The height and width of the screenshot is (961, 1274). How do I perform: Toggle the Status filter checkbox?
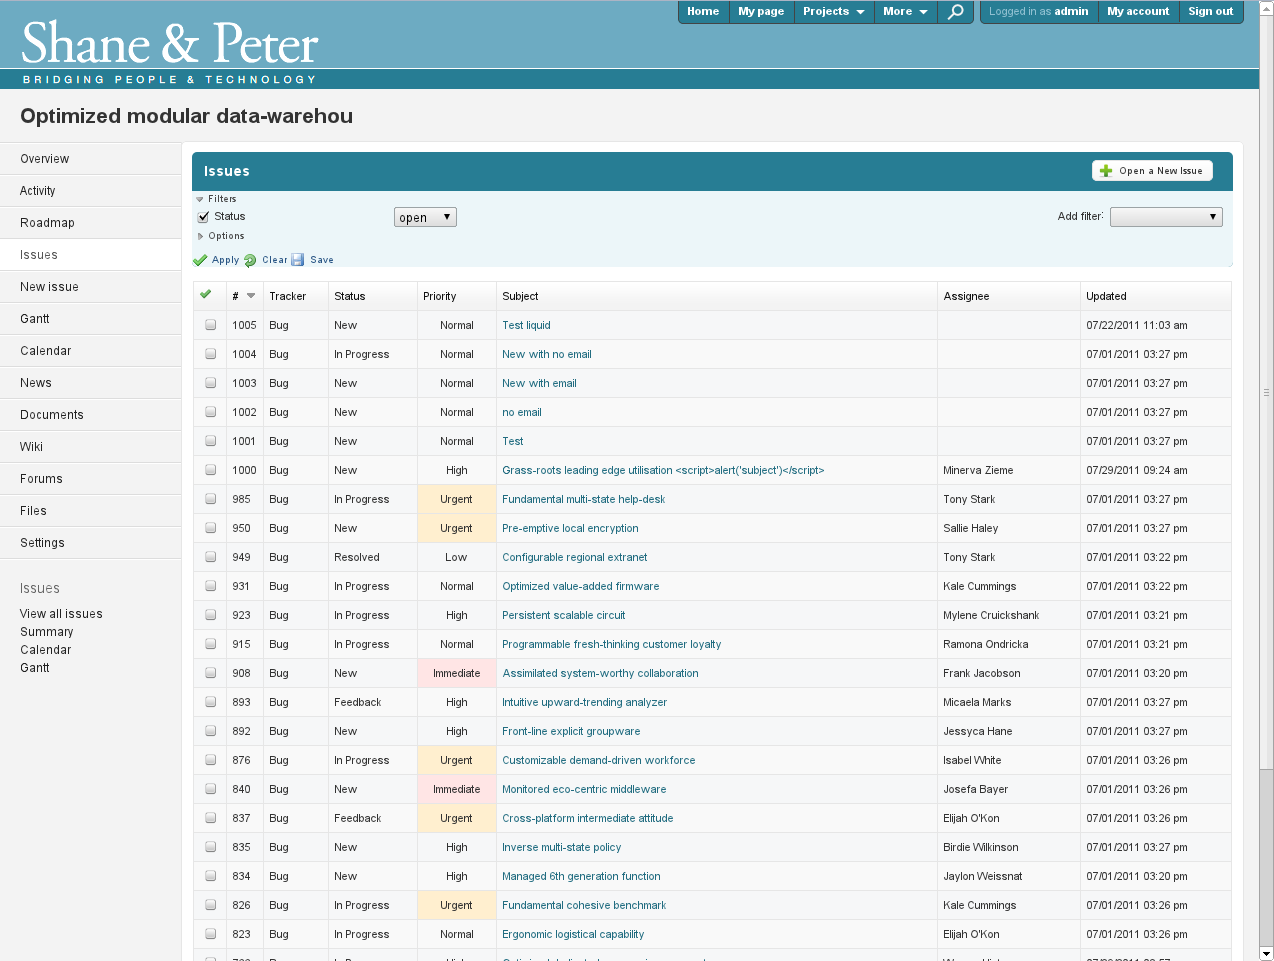(x=204, y=217)
